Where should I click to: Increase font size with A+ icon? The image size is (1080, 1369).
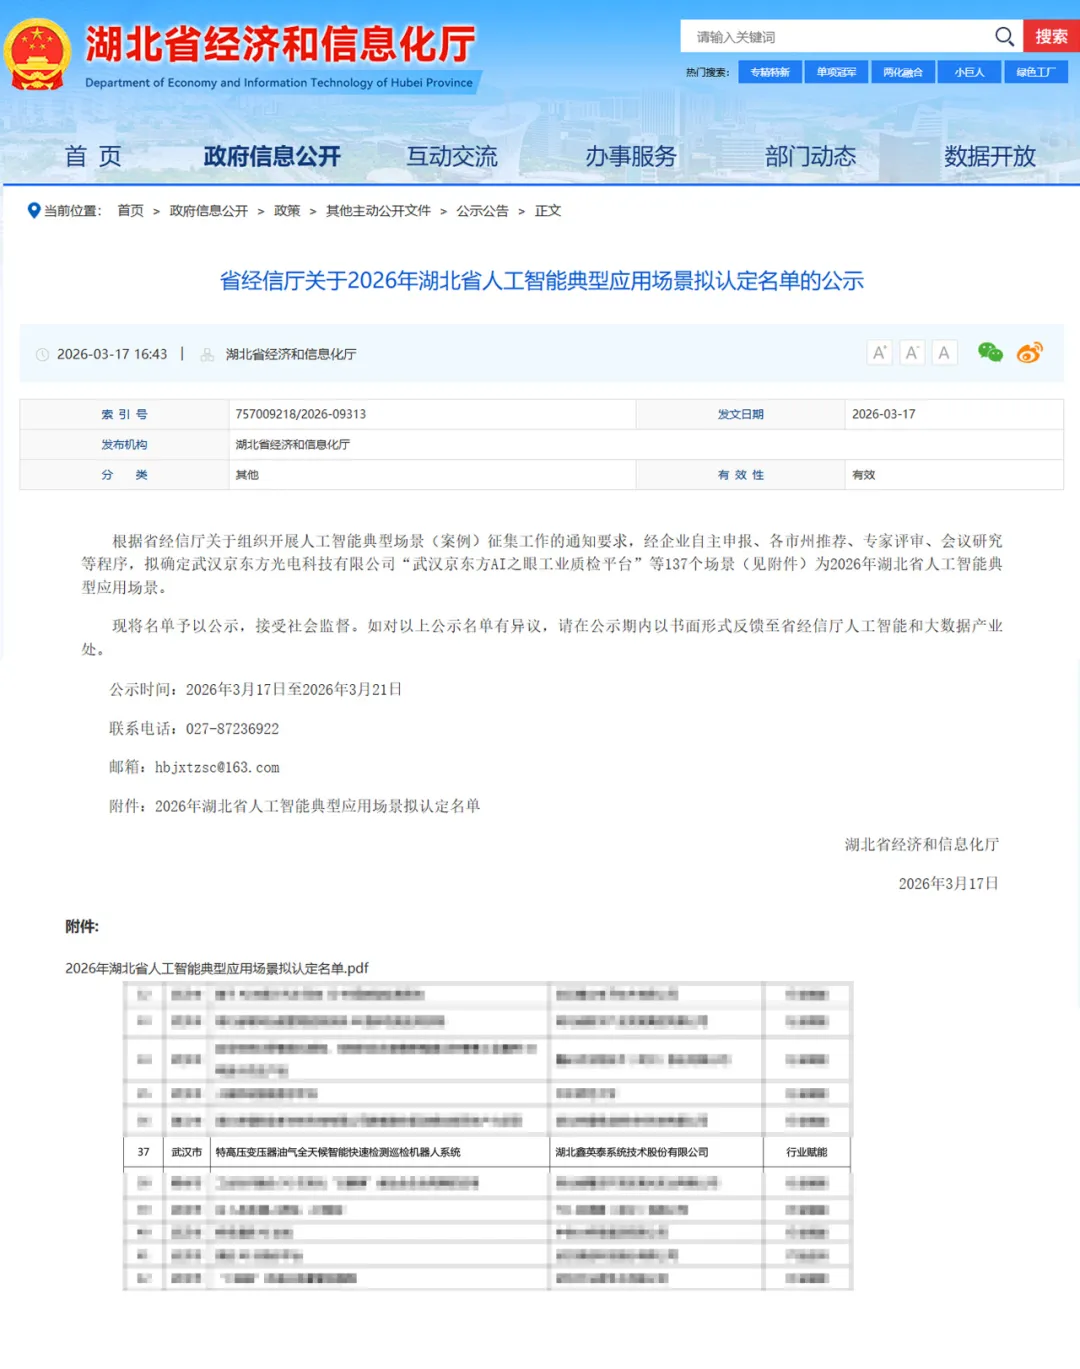coord(879,353)
